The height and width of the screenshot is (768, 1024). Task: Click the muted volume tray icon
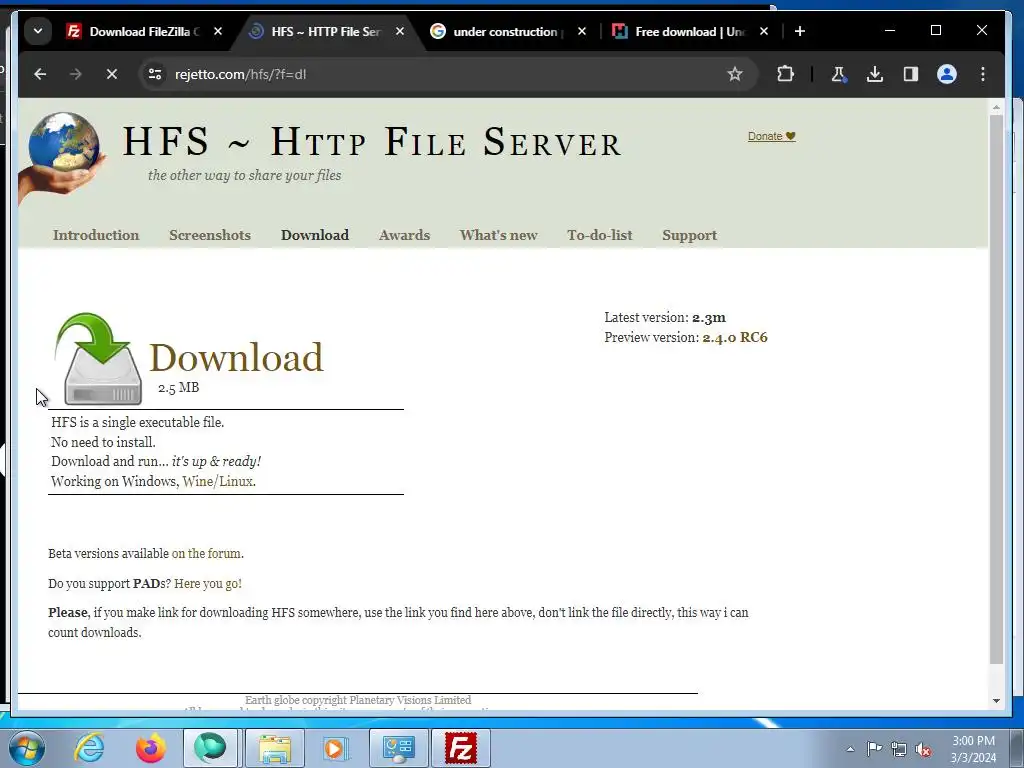click(923, 750)
